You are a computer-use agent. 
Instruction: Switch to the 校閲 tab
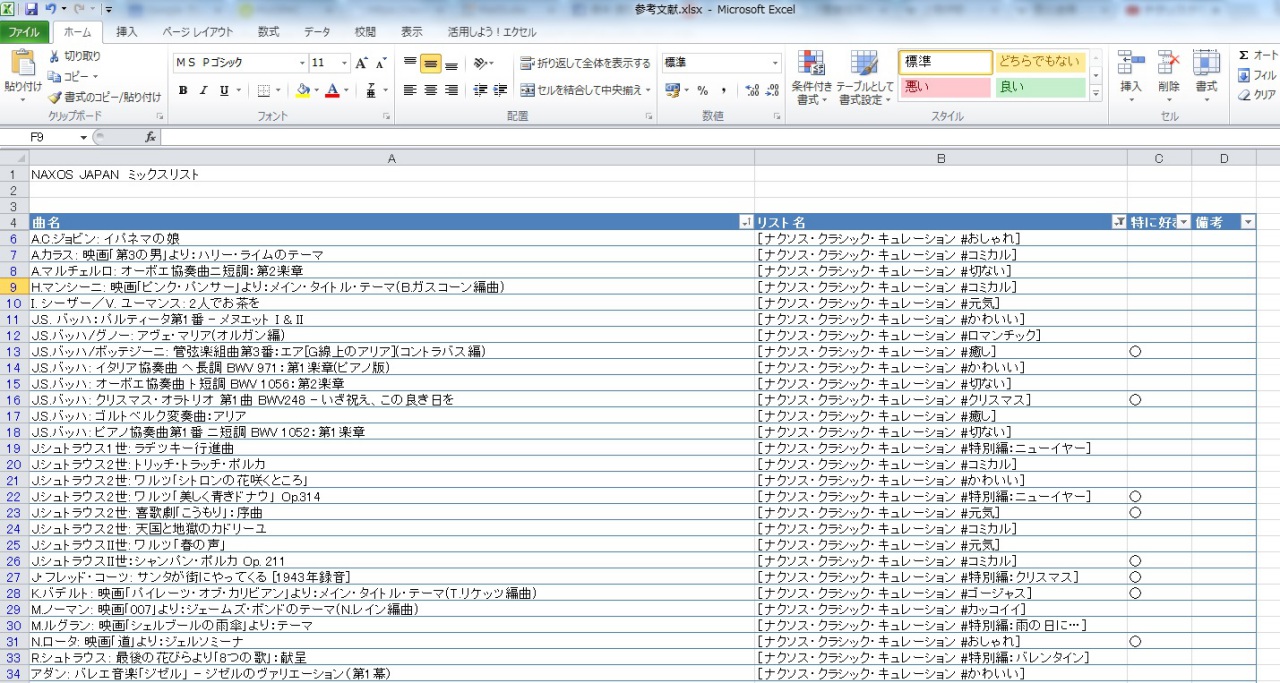coord(365,32)
